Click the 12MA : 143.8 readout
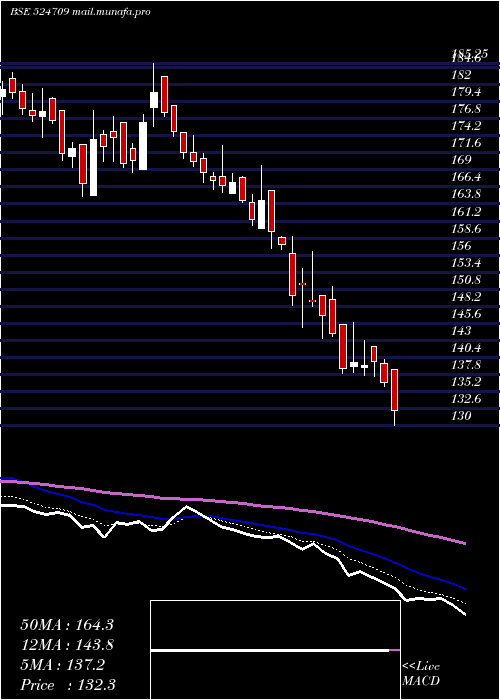This screenshot has width=500, height=700. [x=67, y=645]
